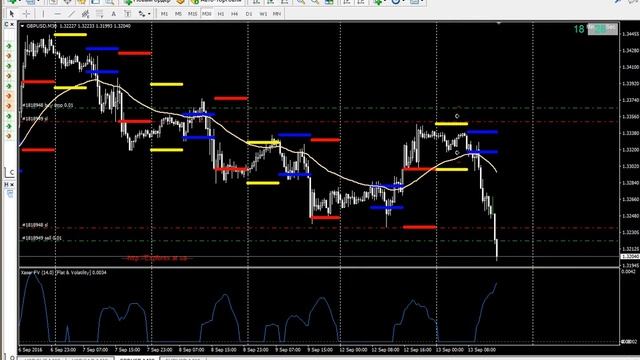Close the side panel marked C

12,25
